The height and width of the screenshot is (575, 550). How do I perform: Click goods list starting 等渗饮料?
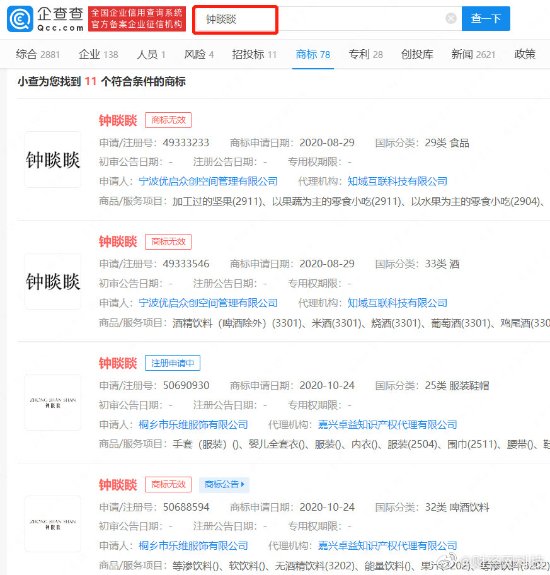361,565
